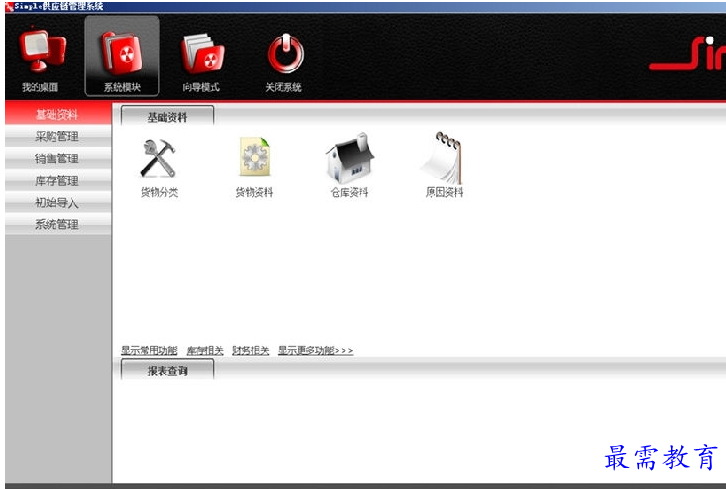Open 我的桌面 desktop icon
This screenshot has width=726, height=489.
pyautogui.click(x=42, y=51)
